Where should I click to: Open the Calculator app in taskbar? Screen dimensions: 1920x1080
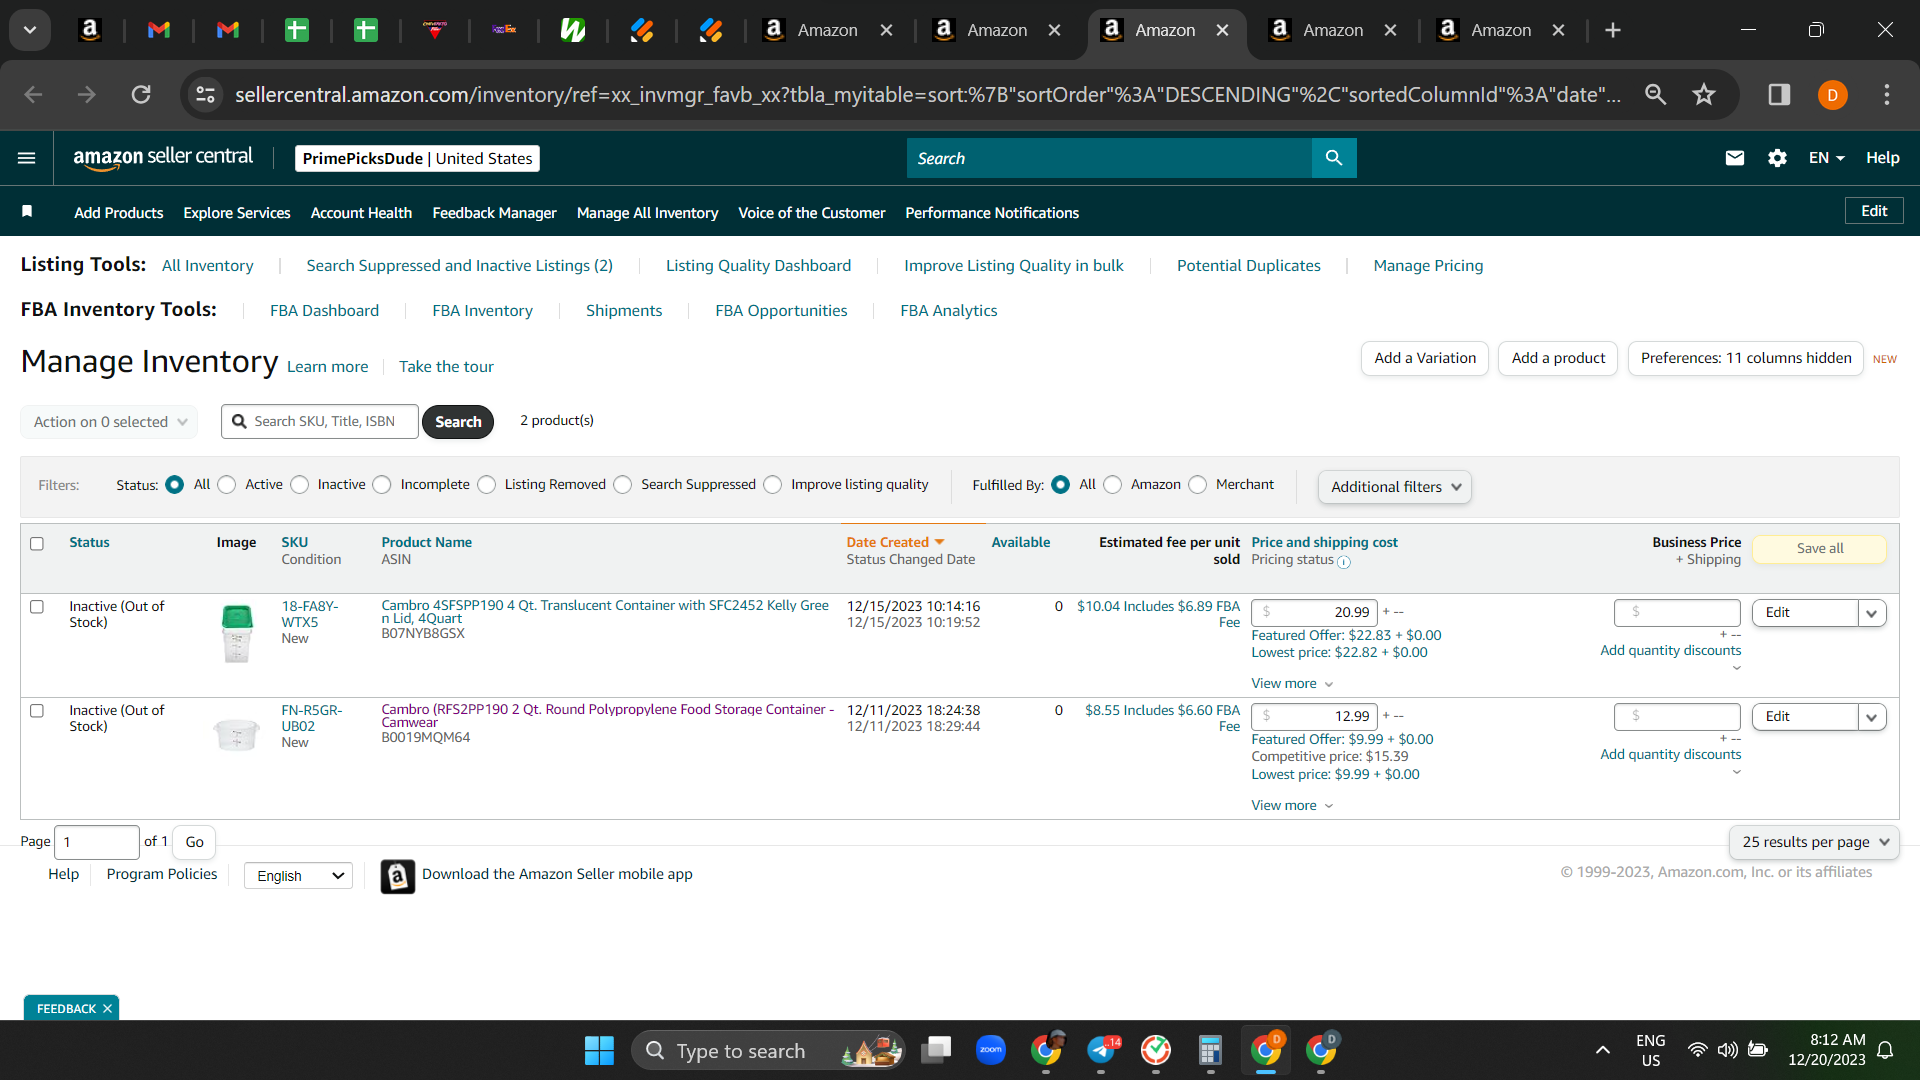click(1210, 1050)
